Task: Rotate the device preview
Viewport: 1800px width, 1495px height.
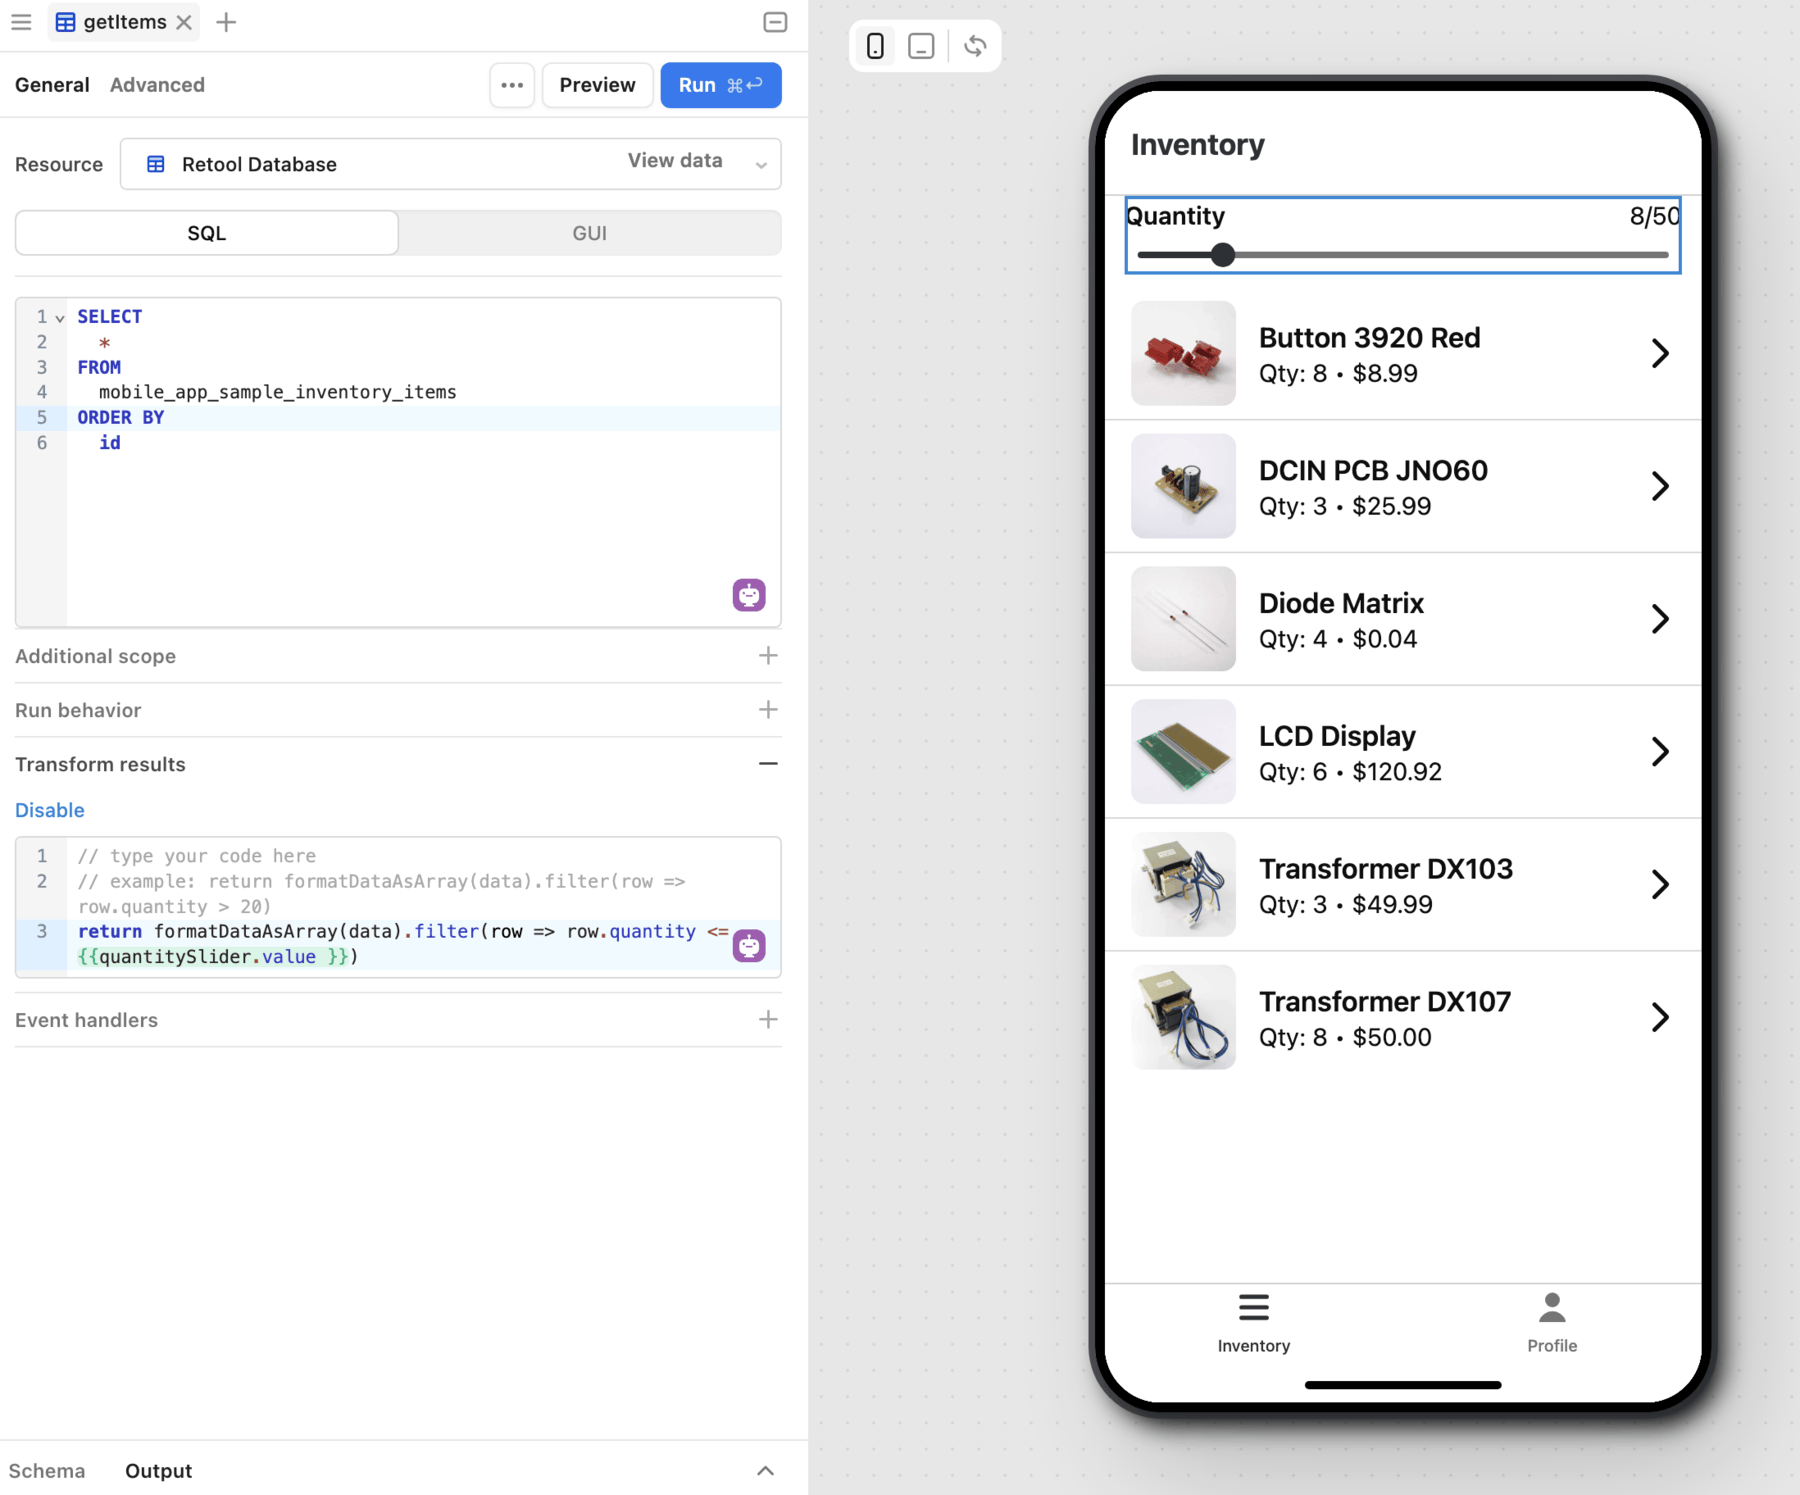Action: pos(975,46)
